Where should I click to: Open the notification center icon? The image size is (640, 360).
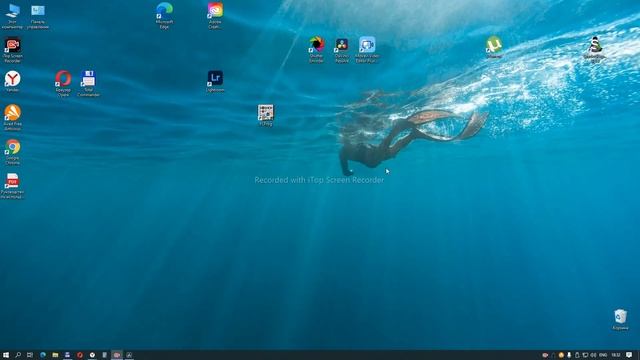click(x=629, y=355)
